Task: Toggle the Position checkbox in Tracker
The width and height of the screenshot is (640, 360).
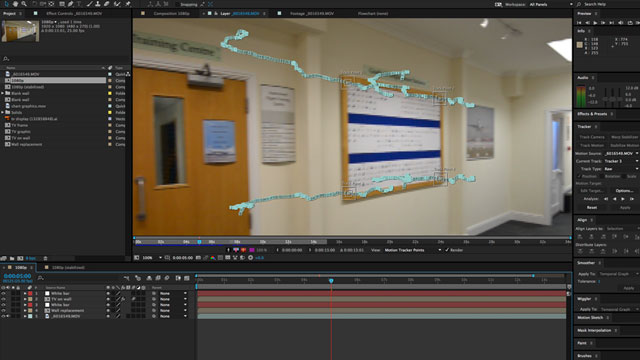Action: (579, 176)
